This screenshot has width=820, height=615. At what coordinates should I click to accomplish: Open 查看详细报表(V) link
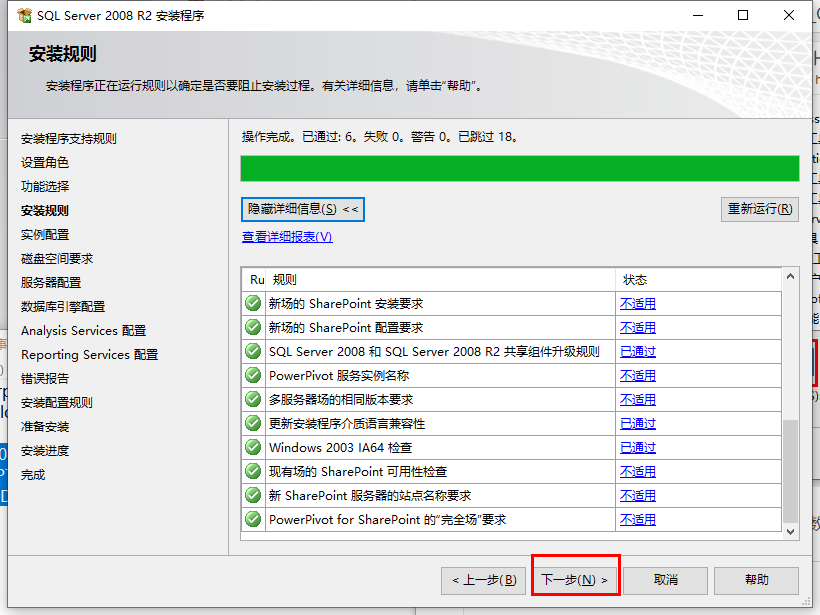click(x=287, y=237)
